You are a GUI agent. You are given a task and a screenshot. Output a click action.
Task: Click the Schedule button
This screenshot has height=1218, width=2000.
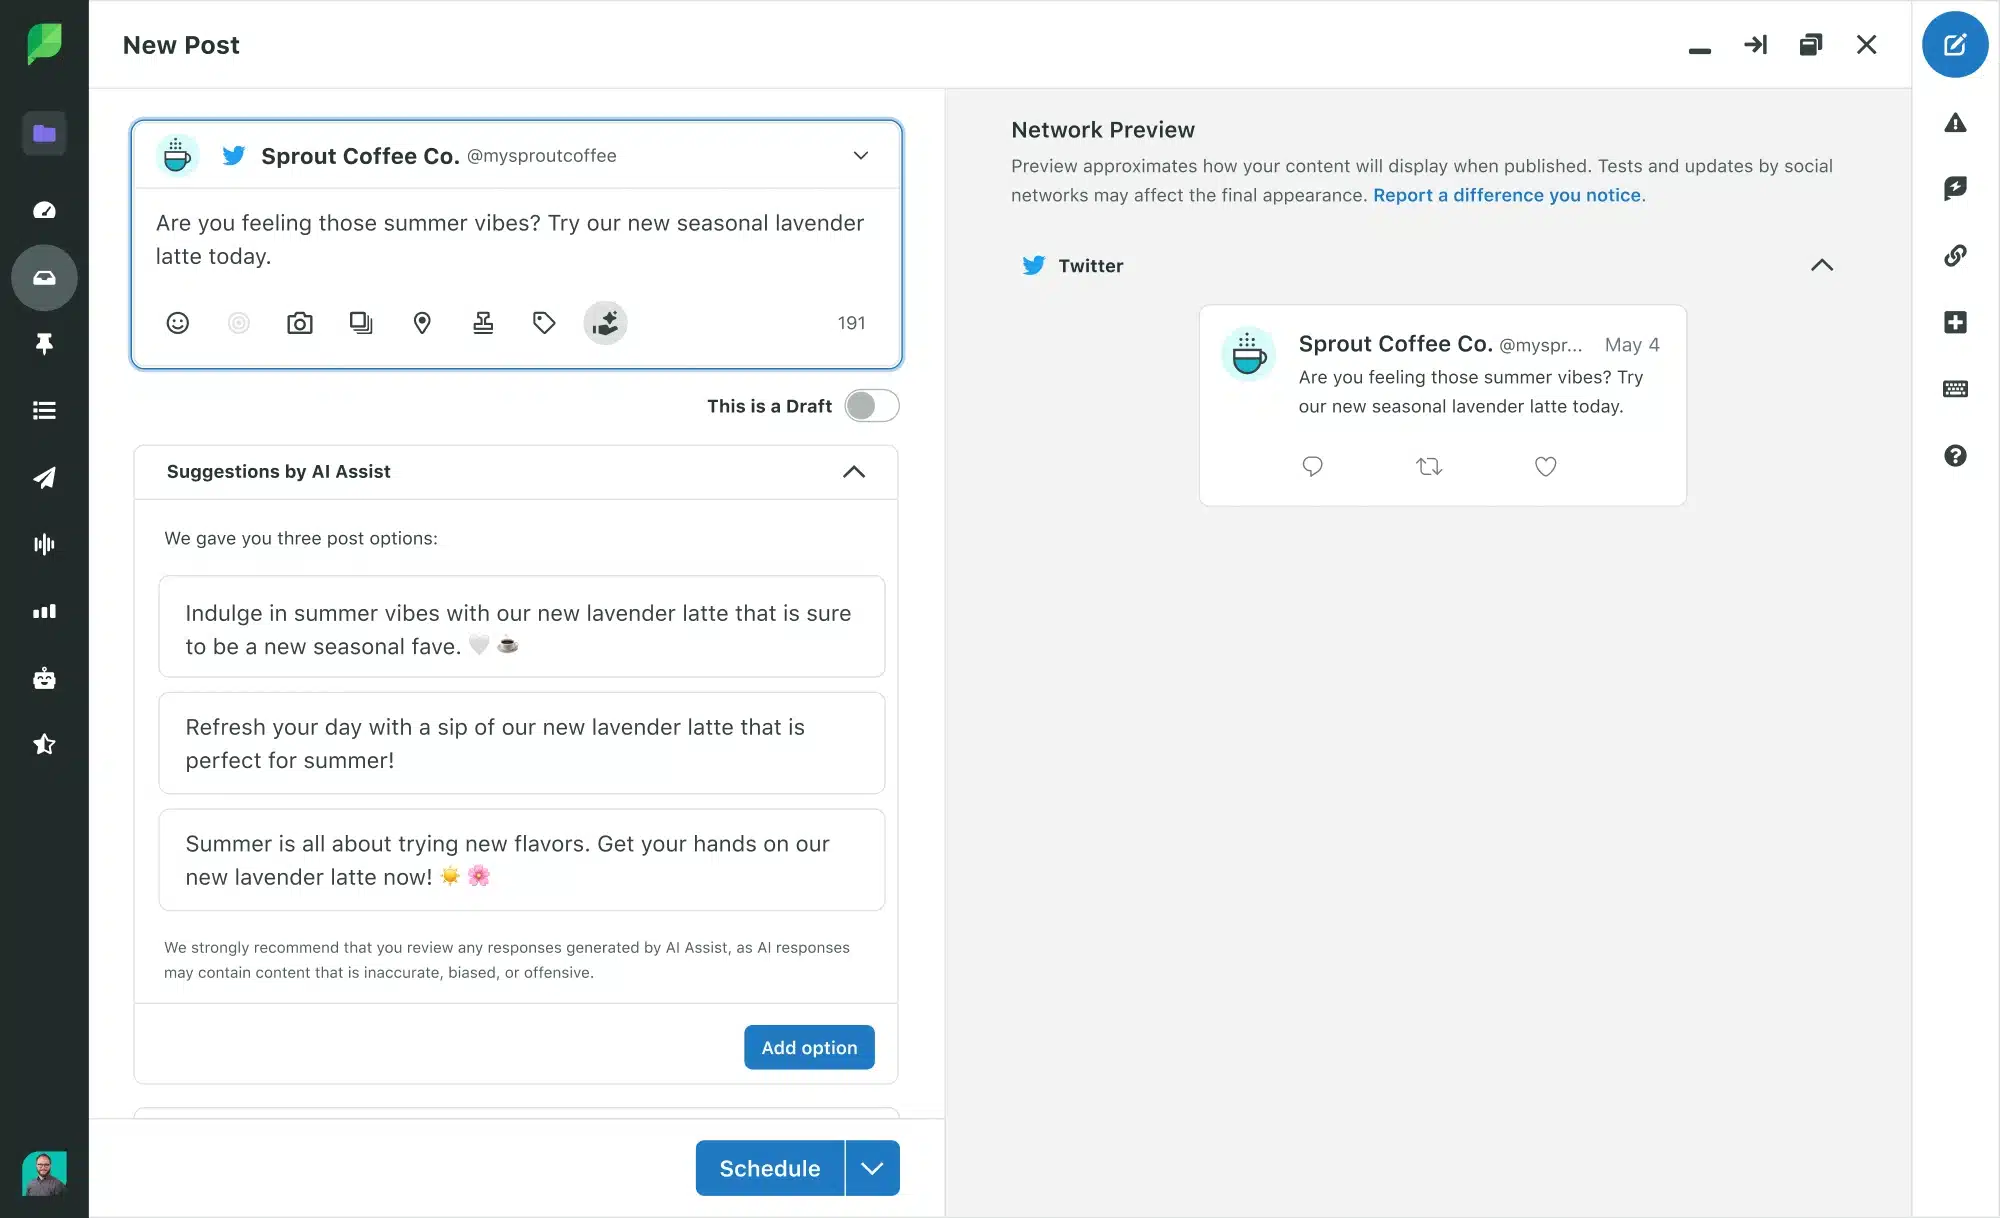[768, 1167]
